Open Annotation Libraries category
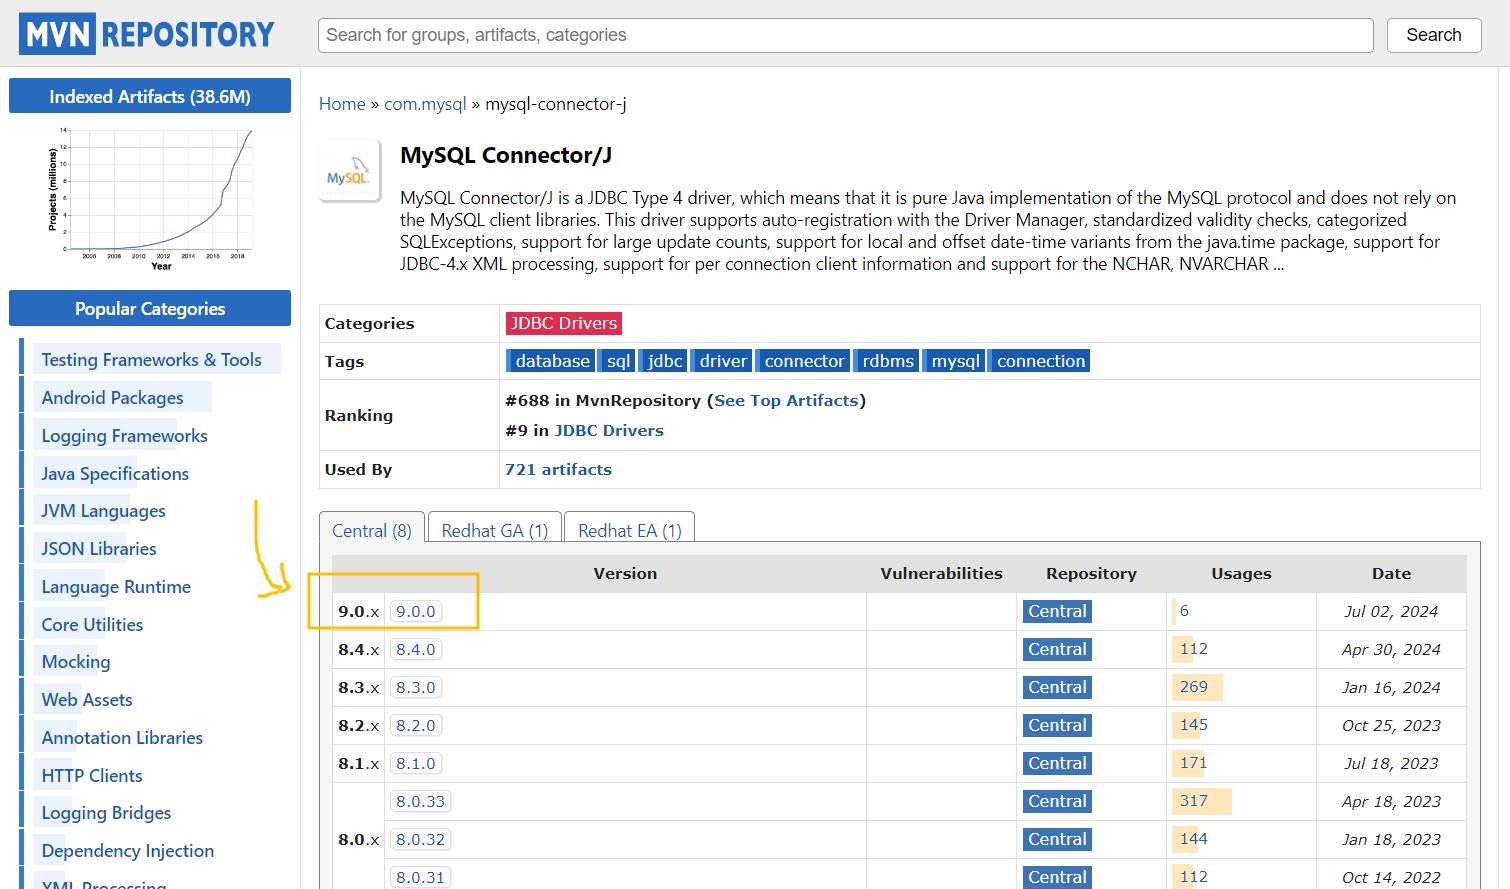The width and height of the screenshot is (1510, 889). [122, 737]
